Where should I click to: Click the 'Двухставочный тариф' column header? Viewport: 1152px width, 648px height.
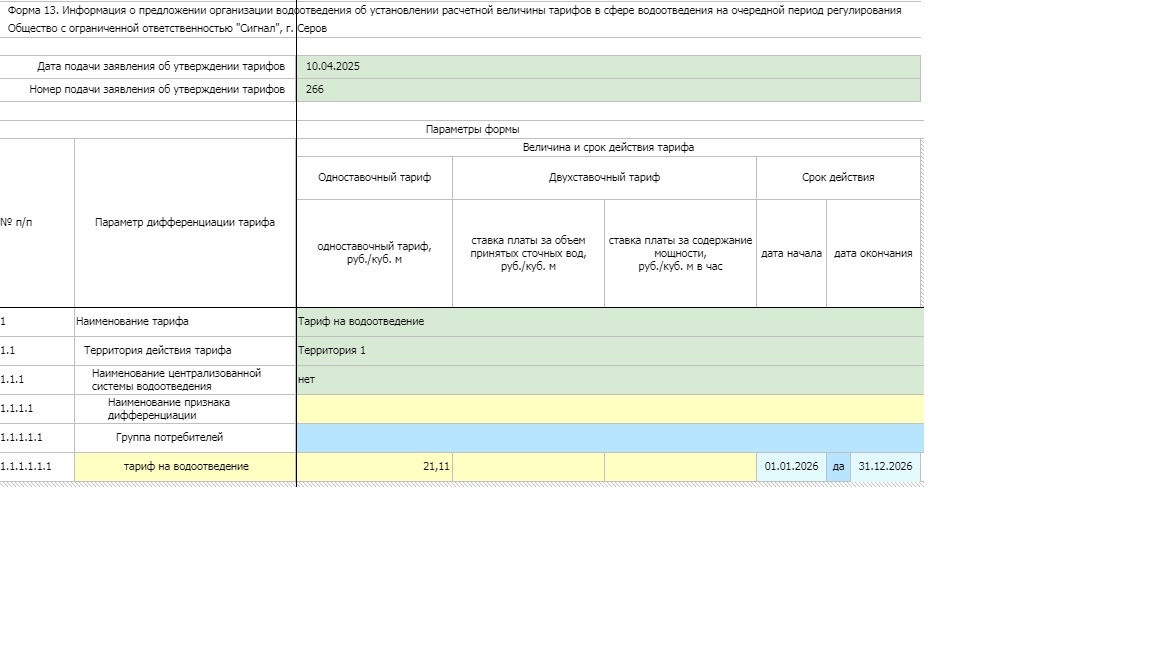pos(605,178)
